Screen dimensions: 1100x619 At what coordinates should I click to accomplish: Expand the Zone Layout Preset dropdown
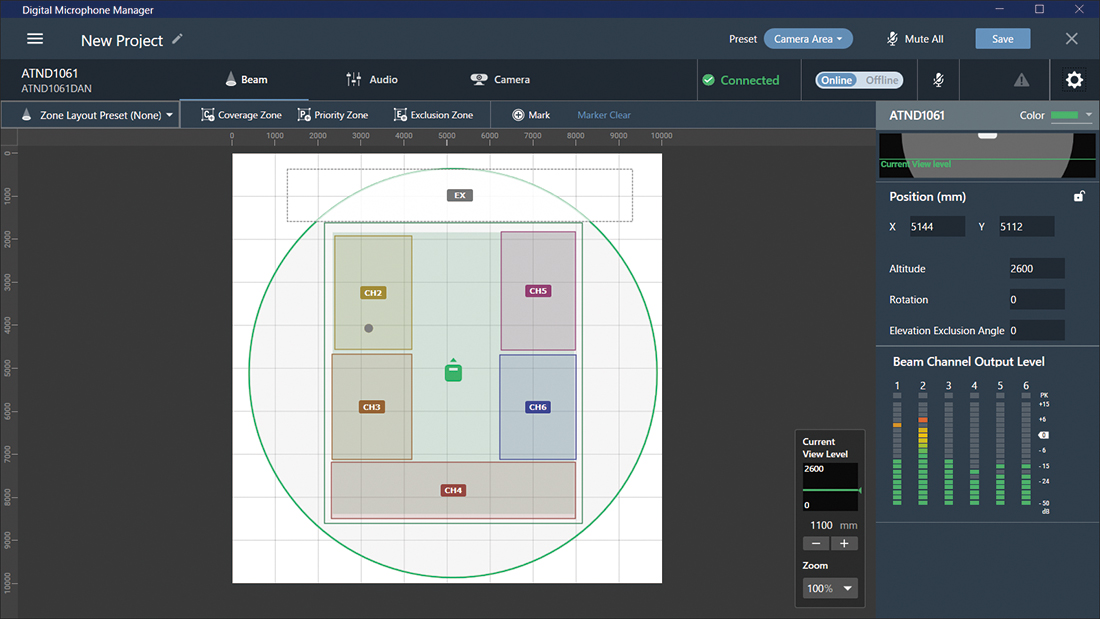[x=91, y=115]
